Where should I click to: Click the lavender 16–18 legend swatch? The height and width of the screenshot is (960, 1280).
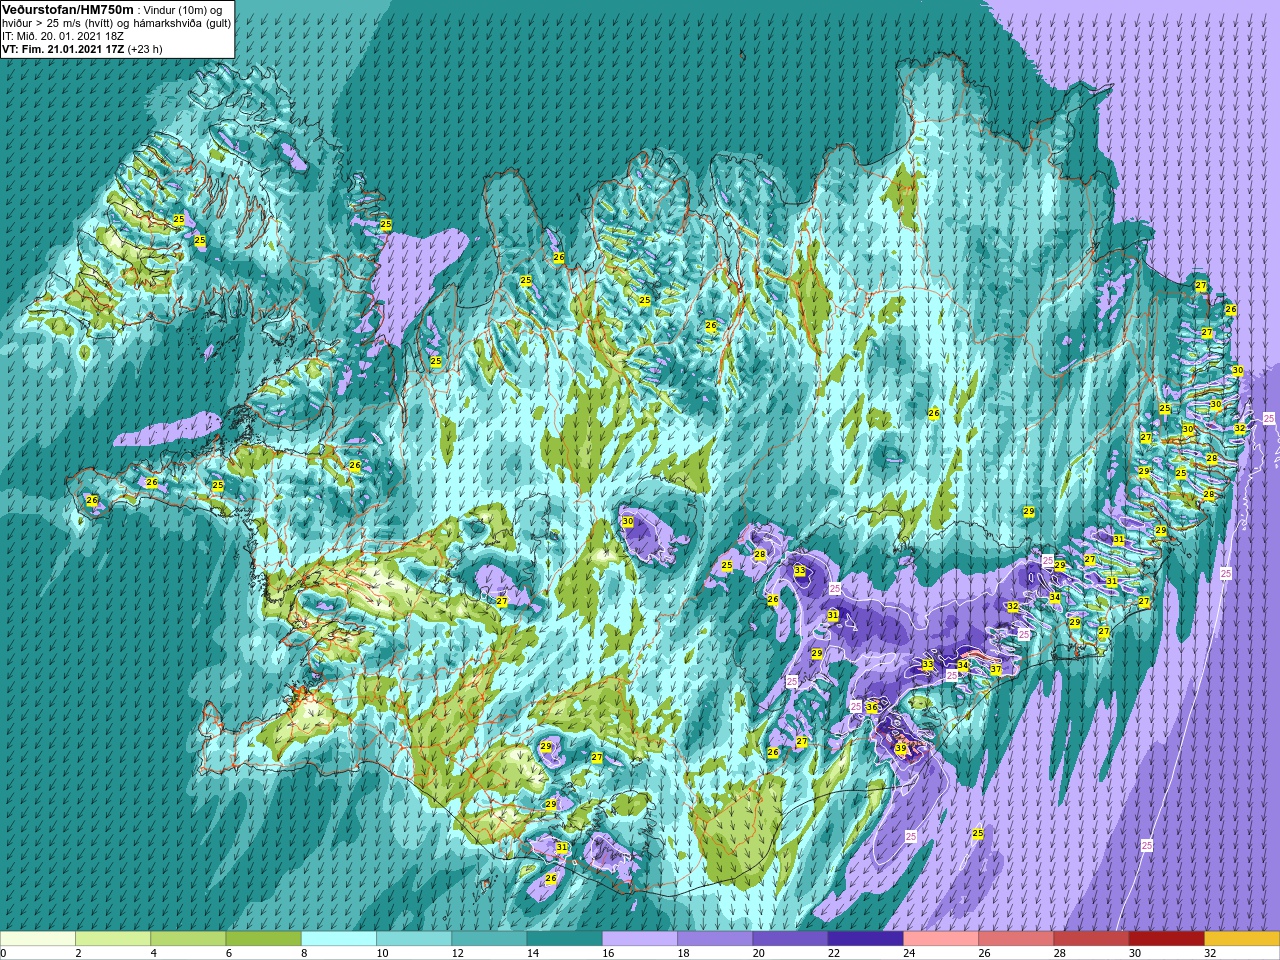640,939
